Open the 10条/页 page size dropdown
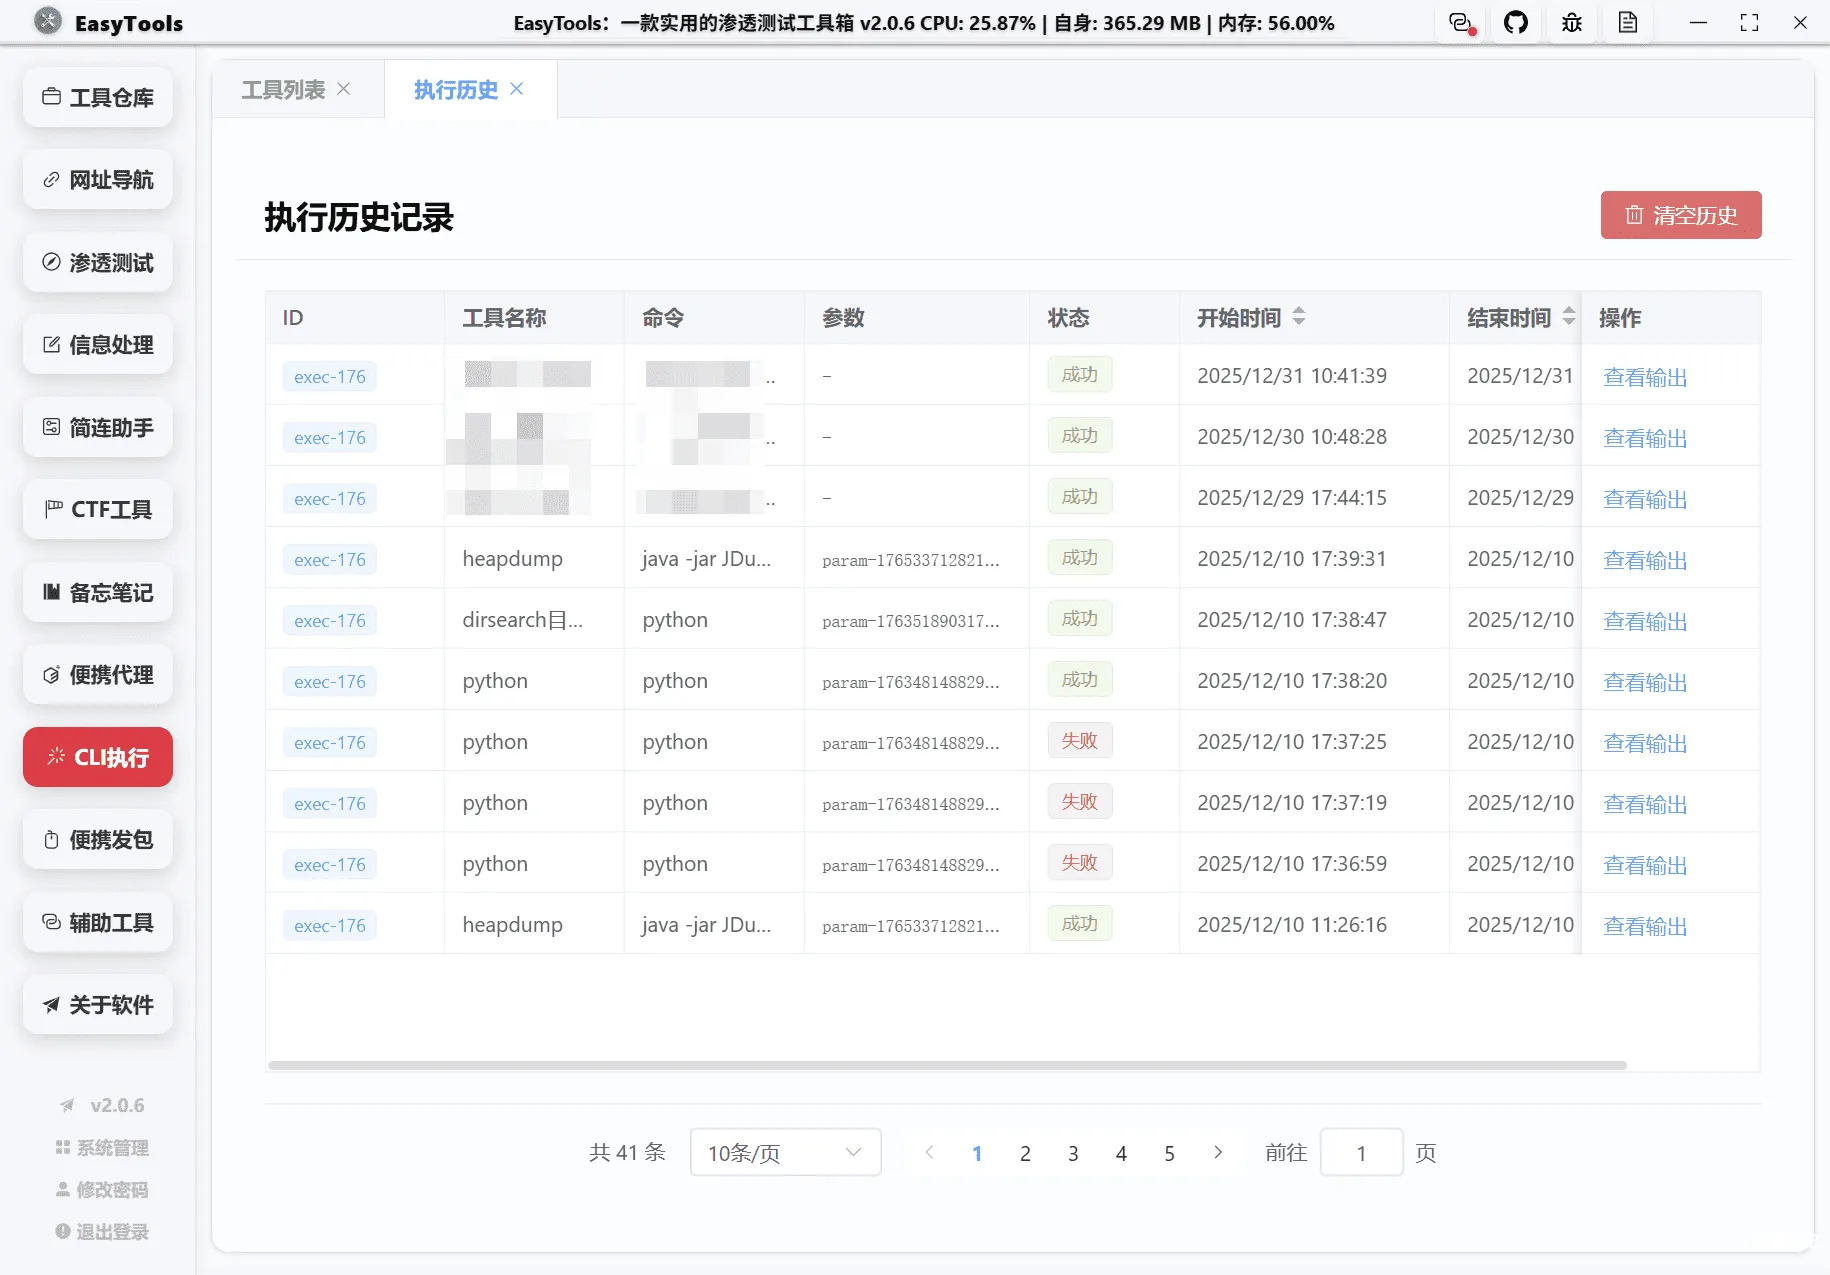The width and height of the screenshot is (1830, 1275). [784, 1152]
